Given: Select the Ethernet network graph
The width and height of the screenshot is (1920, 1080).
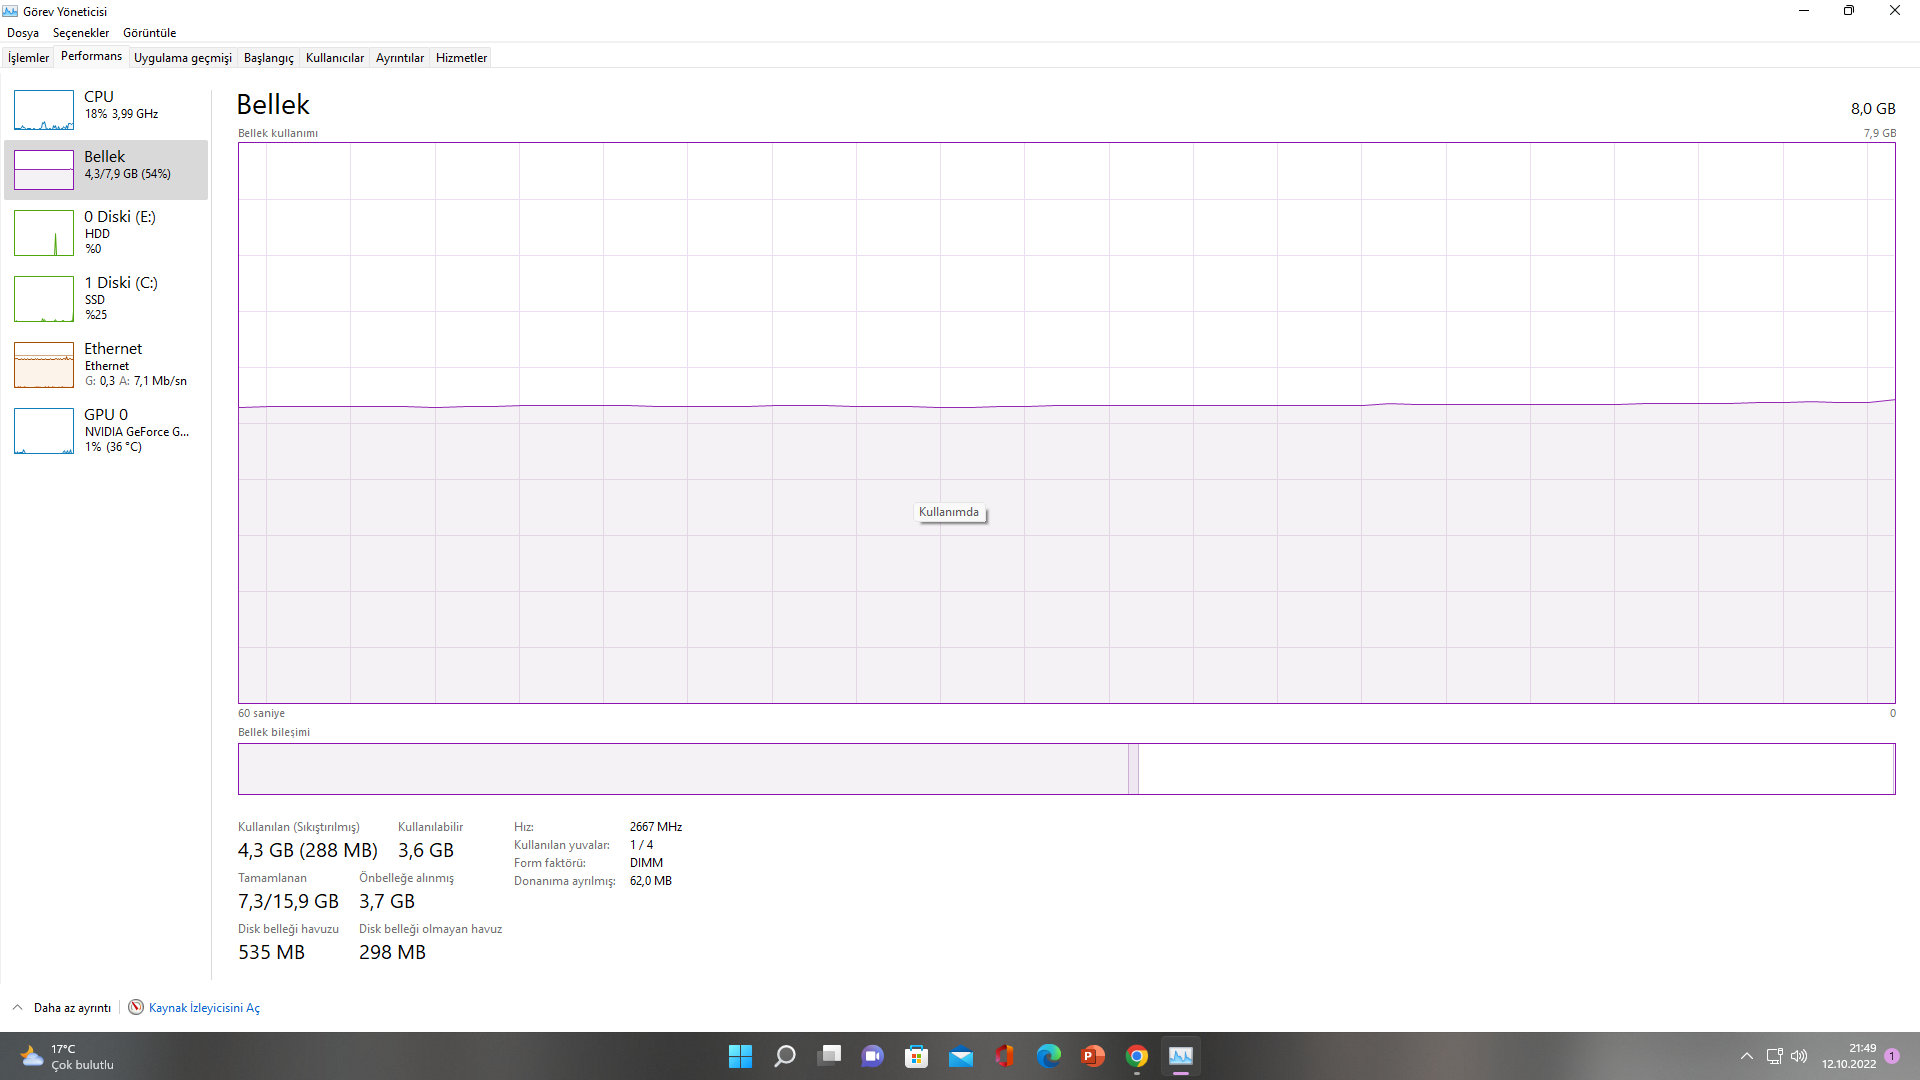Looking at the screenshot, I should click(44, 365).
